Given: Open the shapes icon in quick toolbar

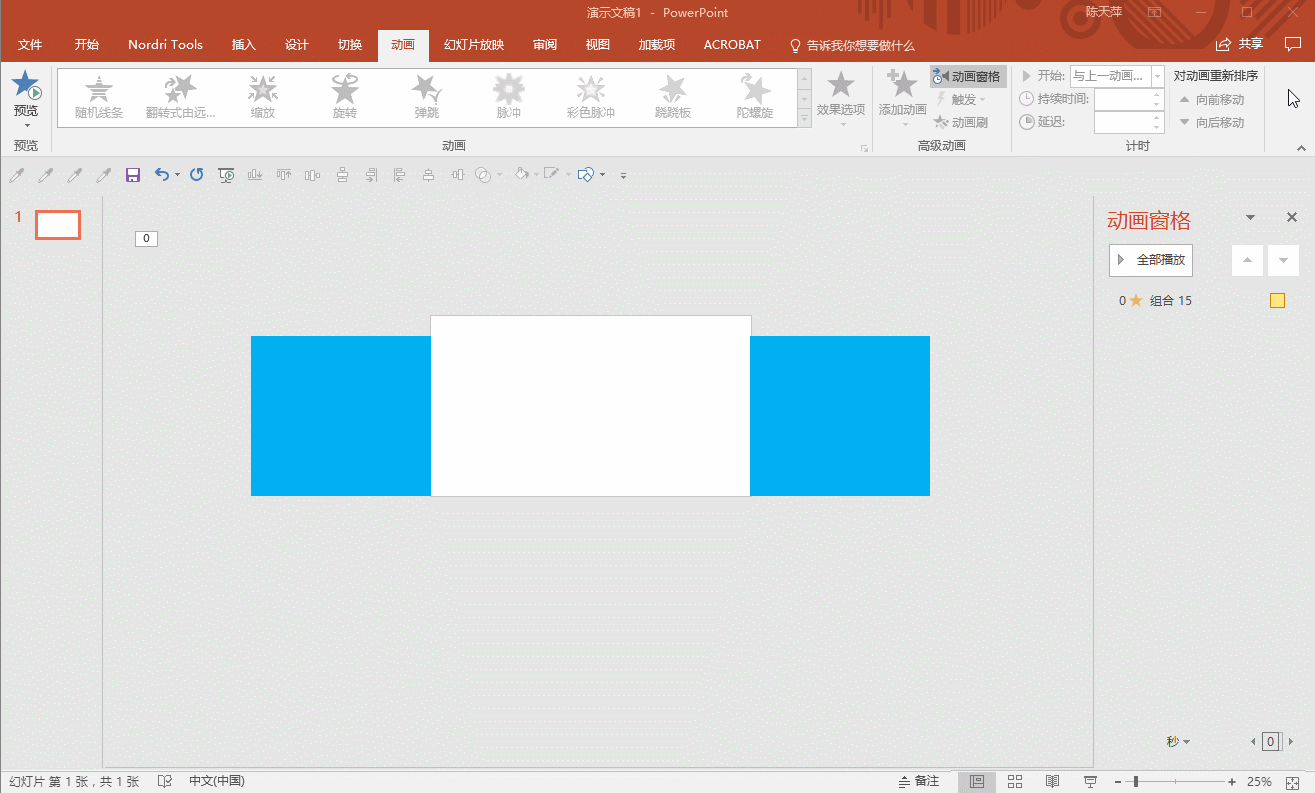Looking at the screenshot, I should tap(587, 175).
